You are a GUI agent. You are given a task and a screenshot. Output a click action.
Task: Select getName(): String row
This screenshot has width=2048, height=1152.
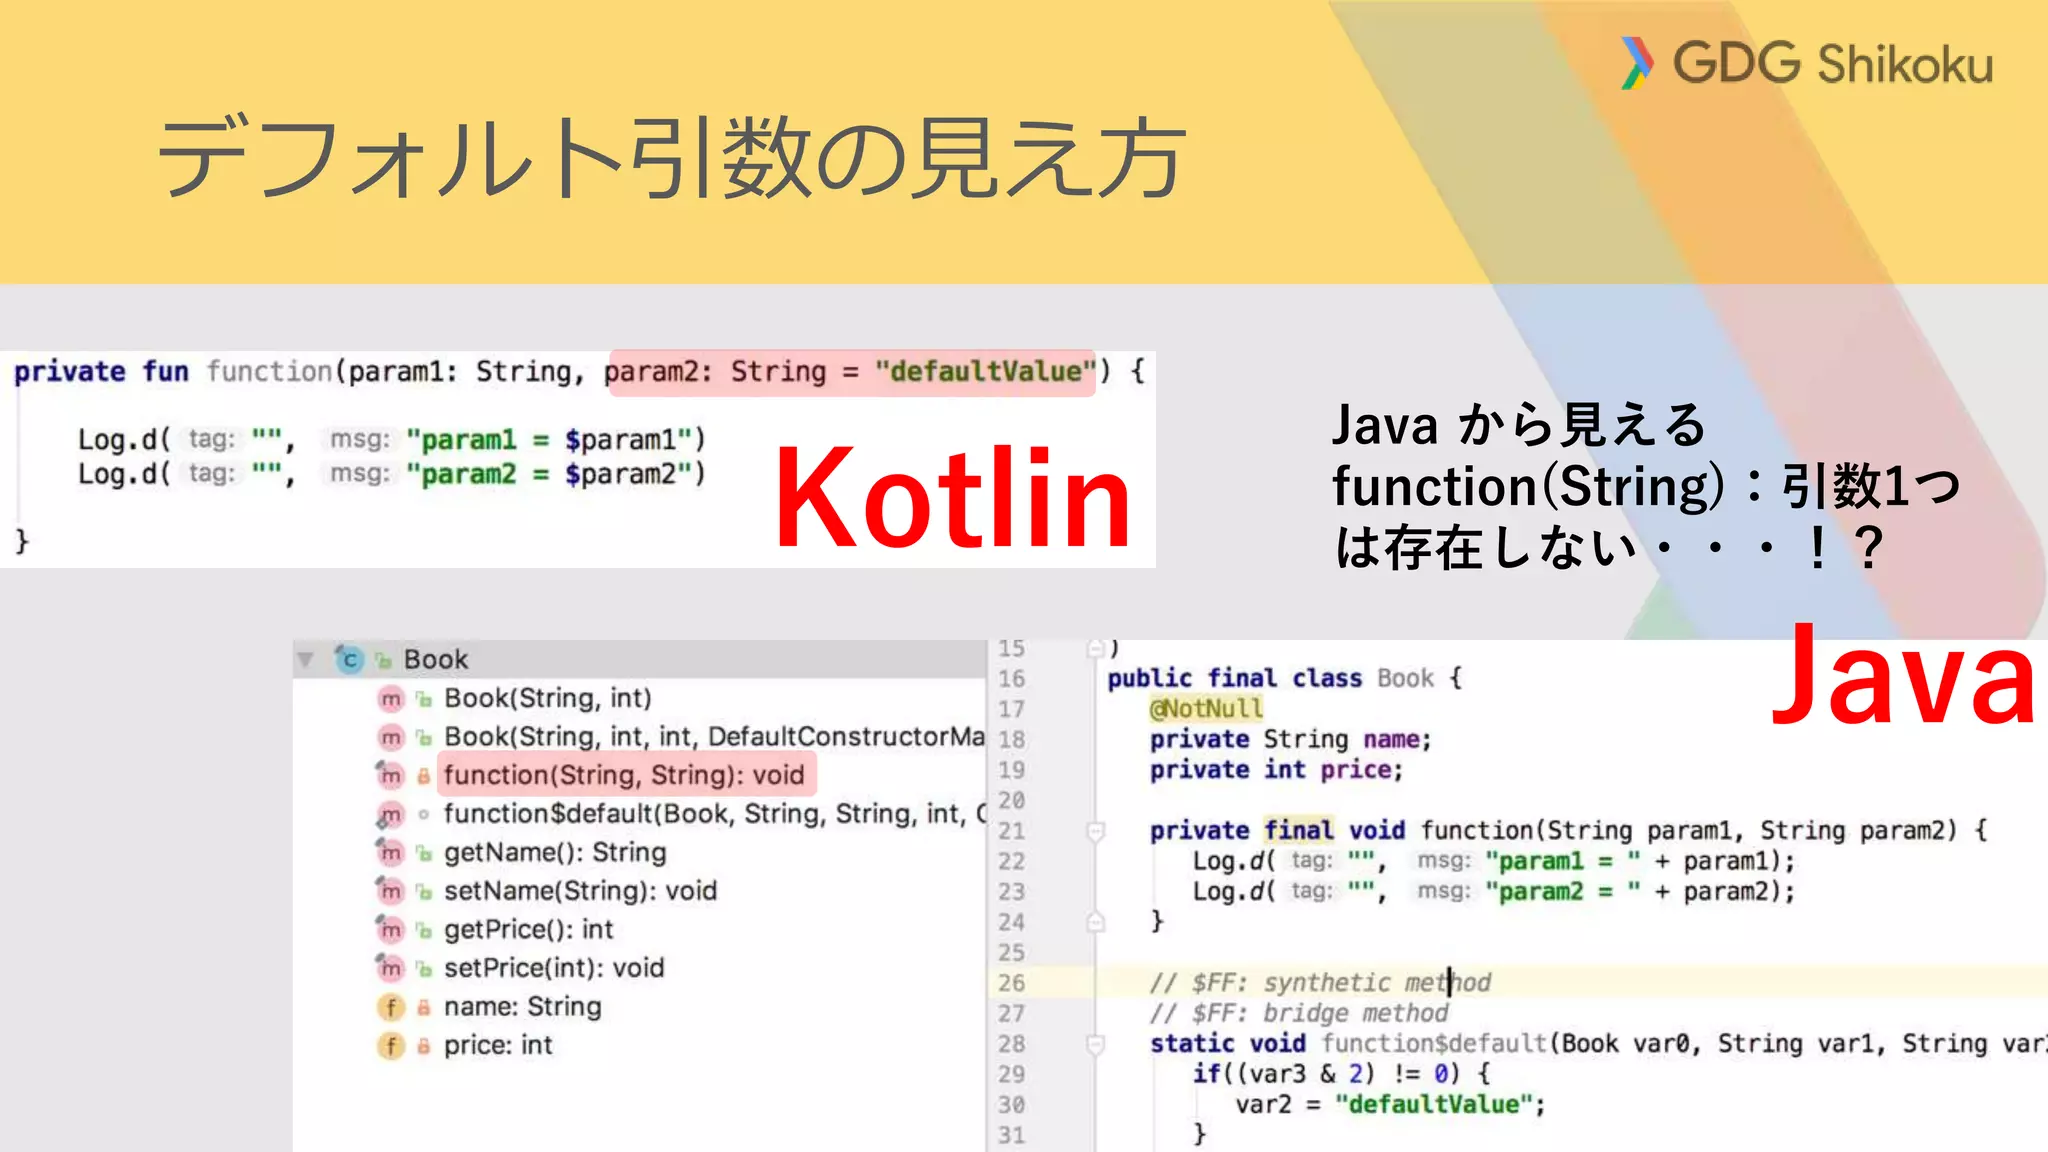tap(639, 852)
